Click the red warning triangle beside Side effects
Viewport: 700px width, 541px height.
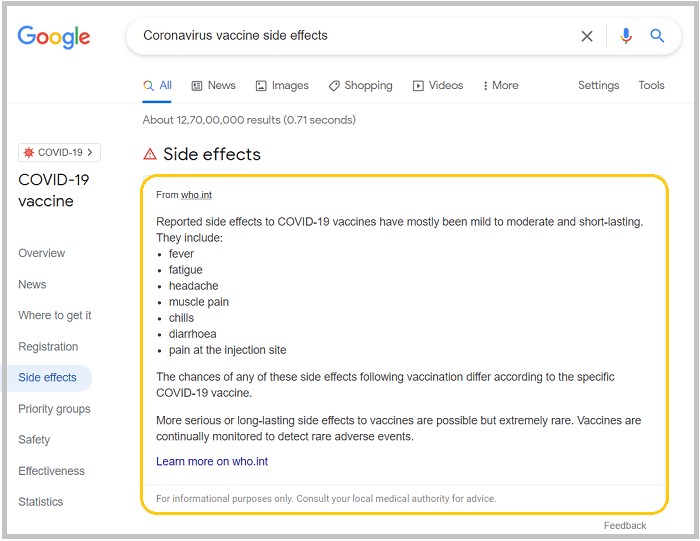[150, 154]
